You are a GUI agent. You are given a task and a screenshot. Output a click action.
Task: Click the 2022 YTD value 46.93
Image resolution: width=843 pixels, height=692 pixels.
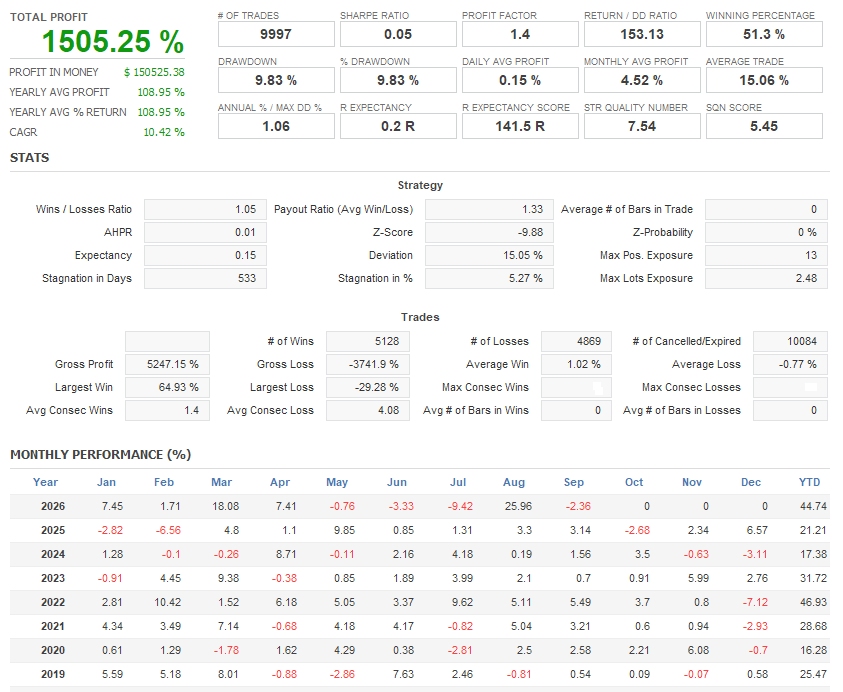813,602
